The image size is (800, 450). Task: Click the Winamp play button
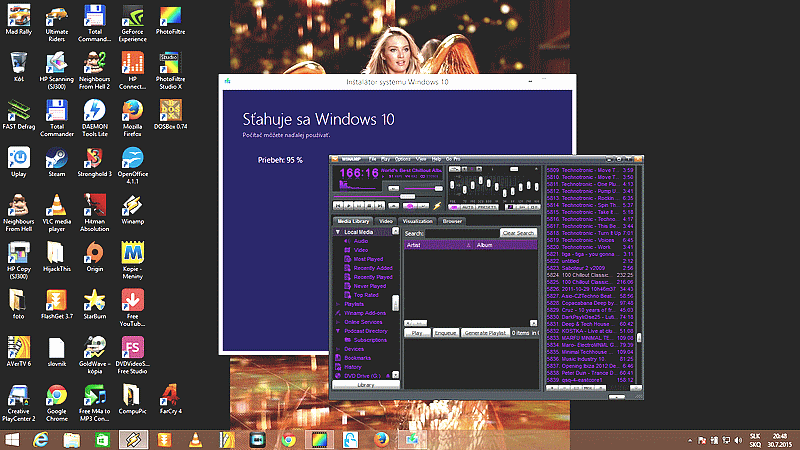coord(348,206)
